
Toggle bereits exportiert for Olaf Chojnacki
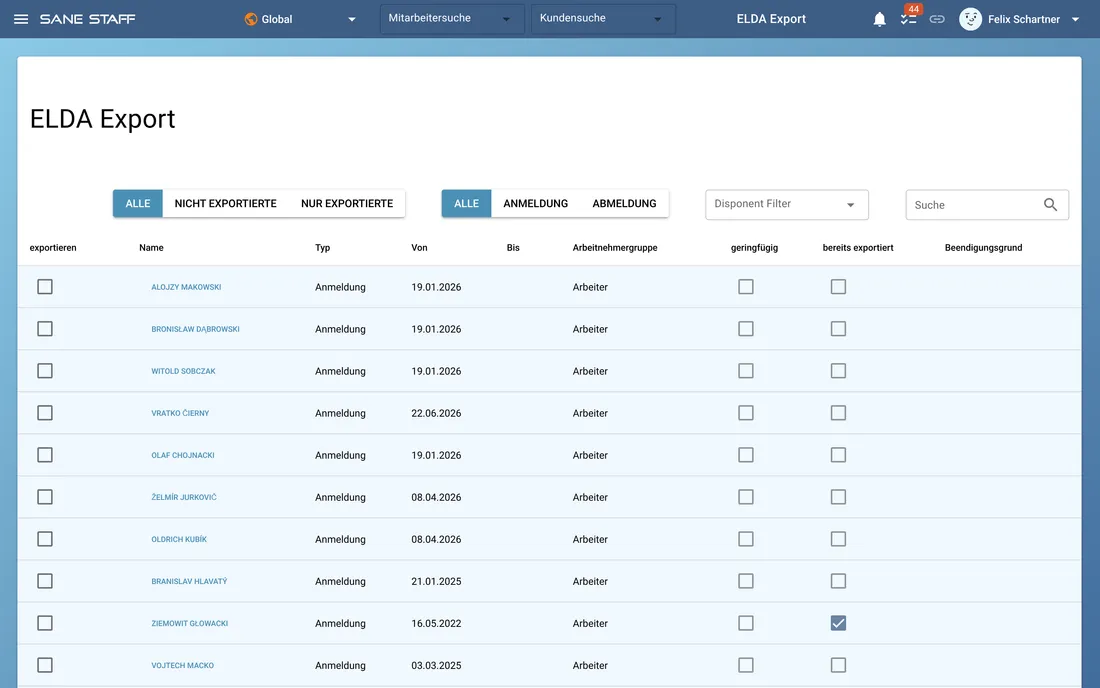tap(838, 455)
